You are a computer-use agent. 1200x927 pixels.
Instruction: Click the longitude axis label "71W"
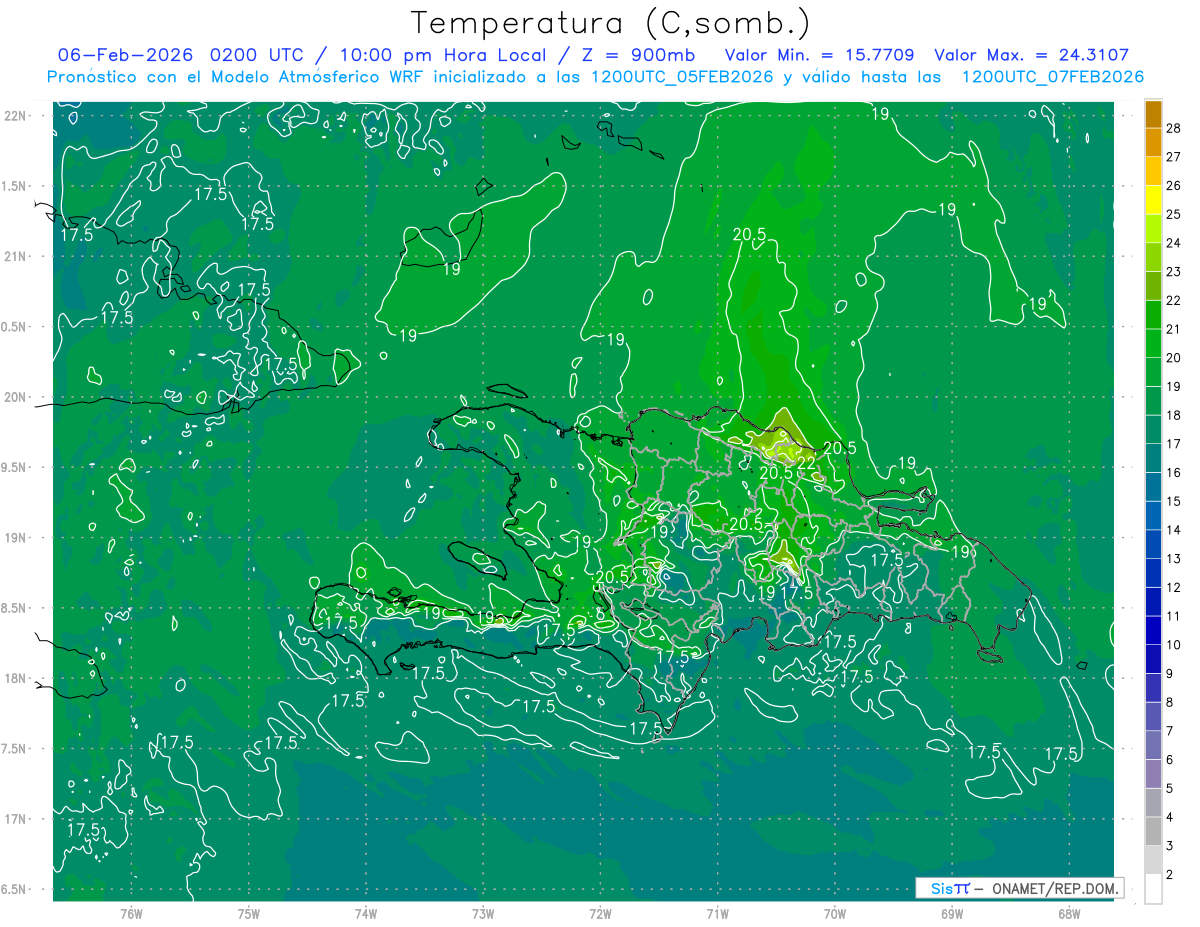point(717,914)
